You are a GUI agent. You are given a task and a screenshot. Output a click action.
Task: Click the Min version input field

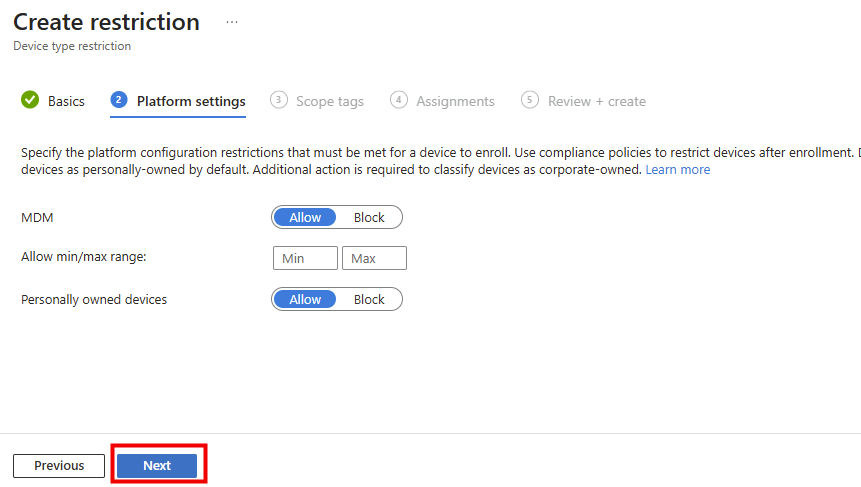tap(305, 258)
